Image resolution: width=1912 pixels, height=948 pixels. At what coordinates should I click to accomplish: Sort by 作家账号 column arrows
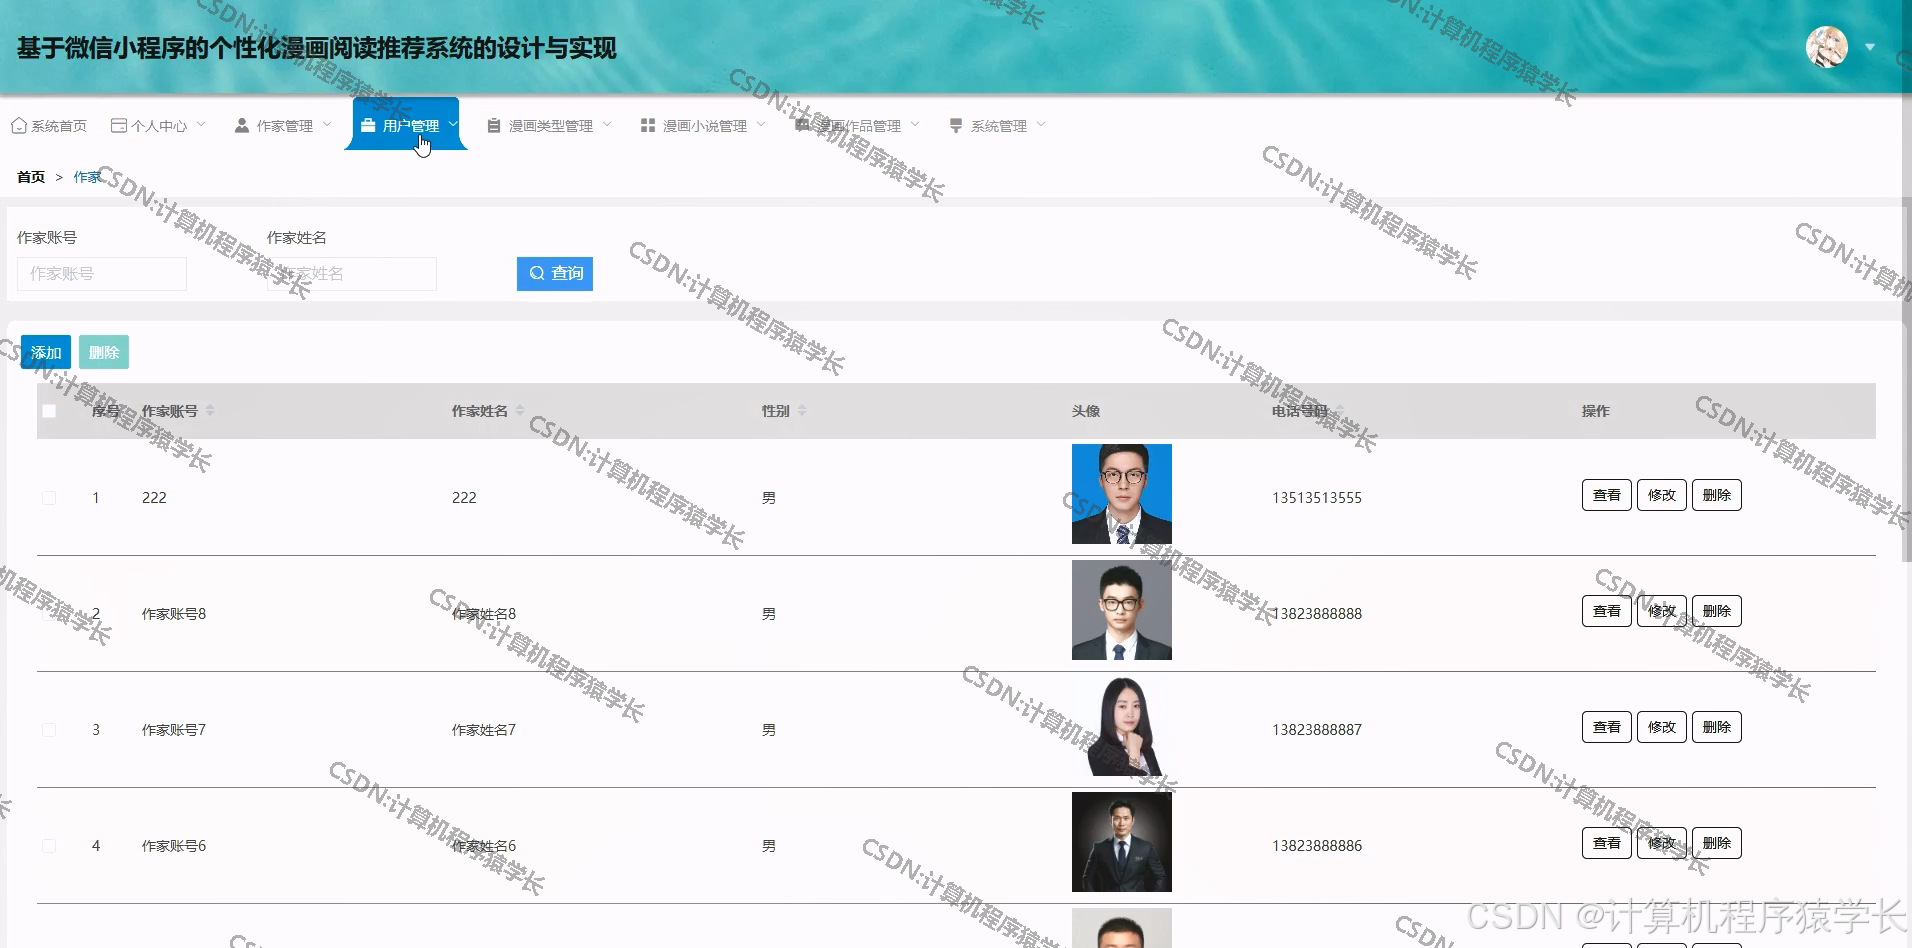pos(210,411)
